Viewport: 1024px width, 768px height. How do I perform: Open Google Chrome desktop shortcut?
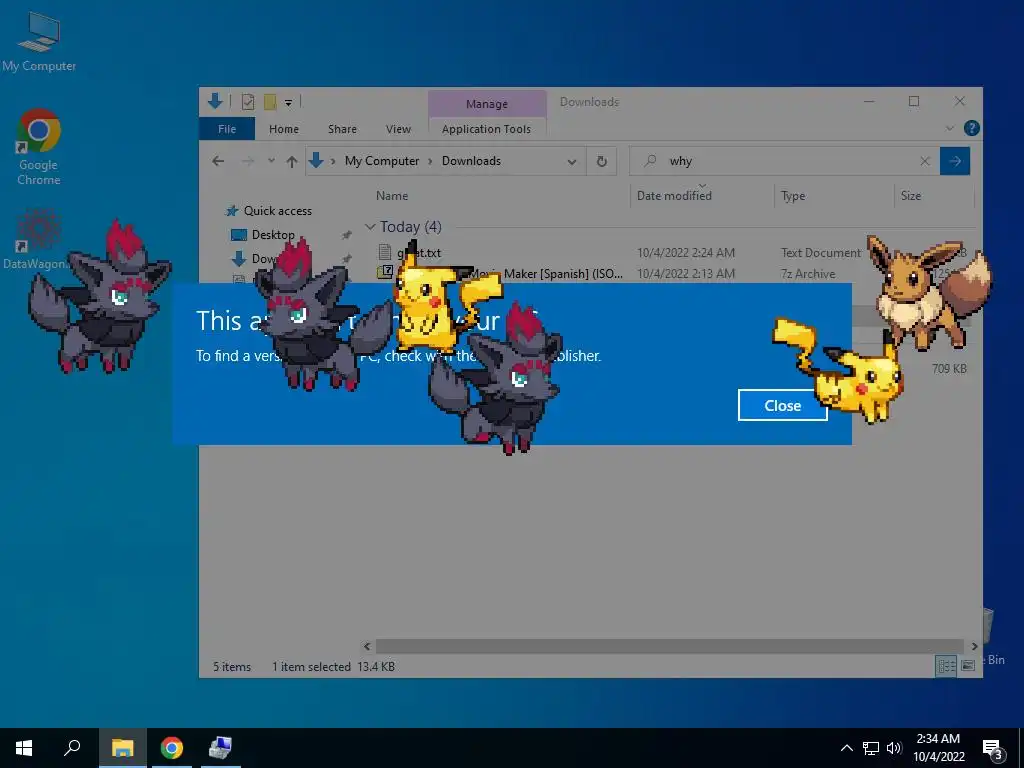click(39, 147)
